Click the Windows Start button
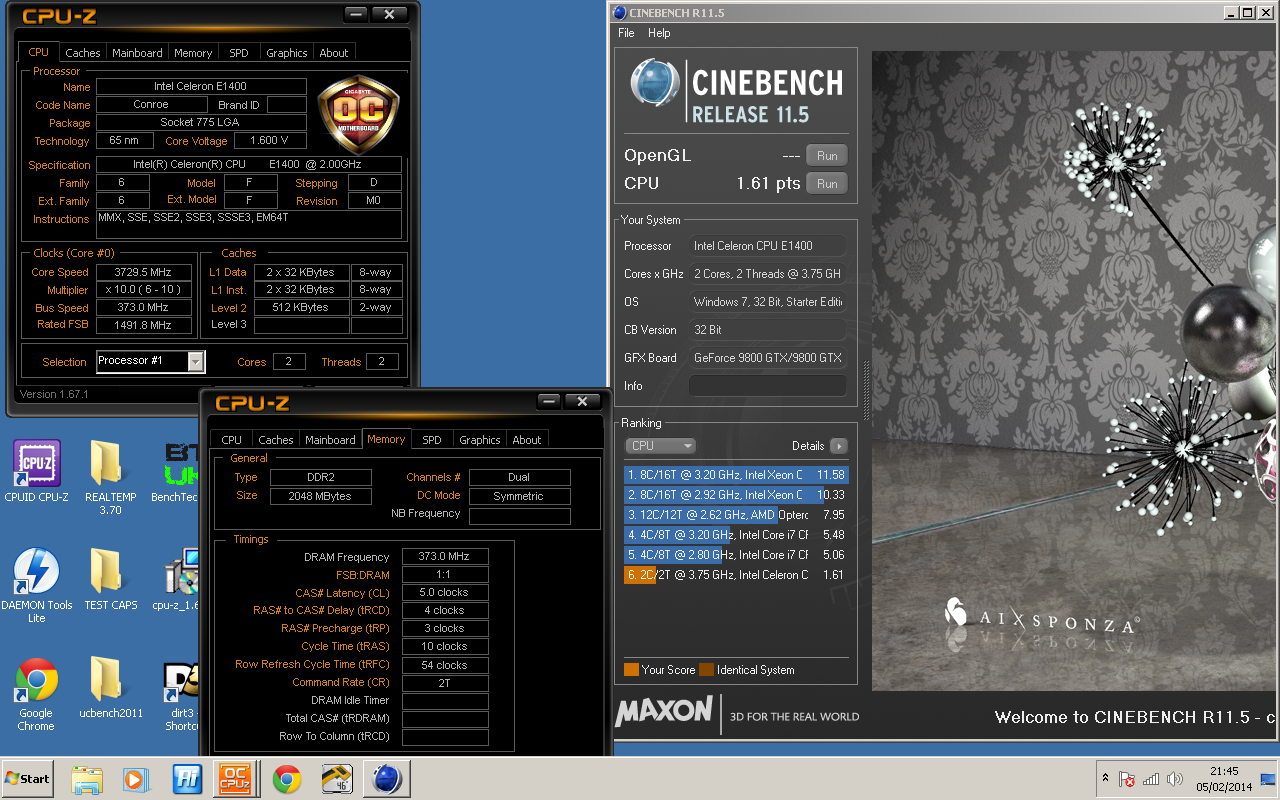 (28, 778)
